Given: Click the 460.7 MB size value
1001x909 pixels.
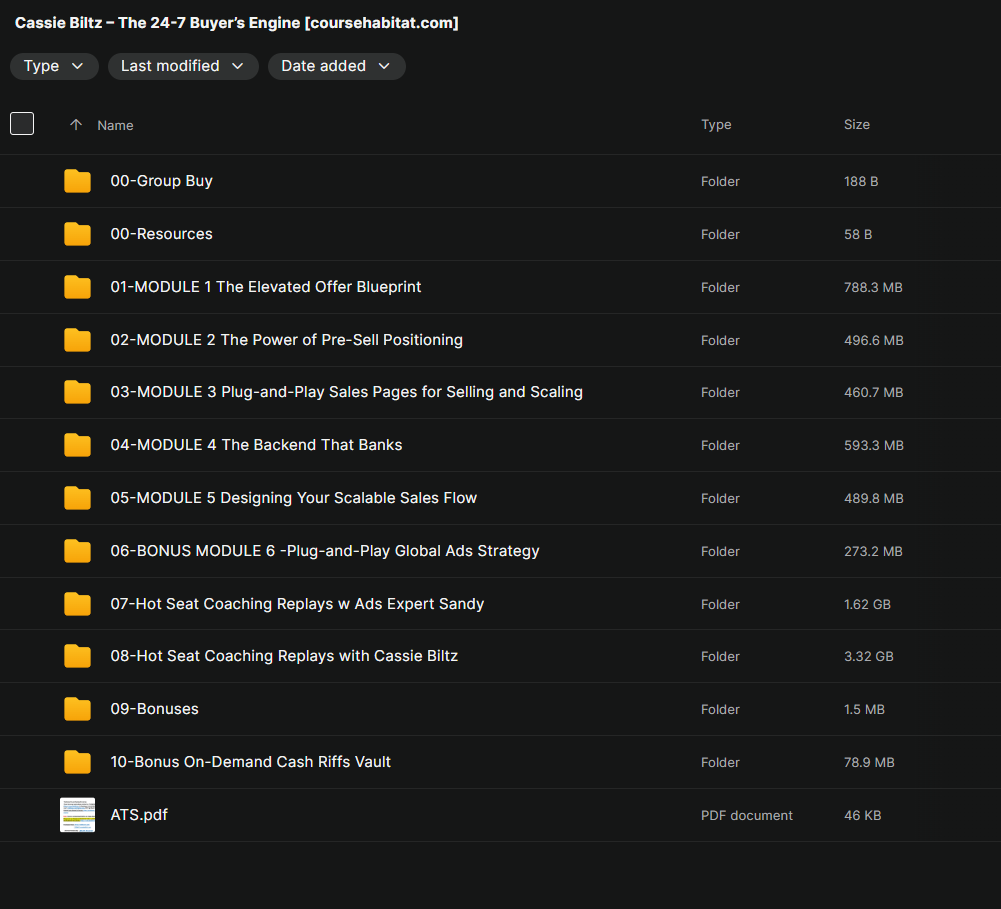Looking at the screenshot, I should (x=874, y=392).
